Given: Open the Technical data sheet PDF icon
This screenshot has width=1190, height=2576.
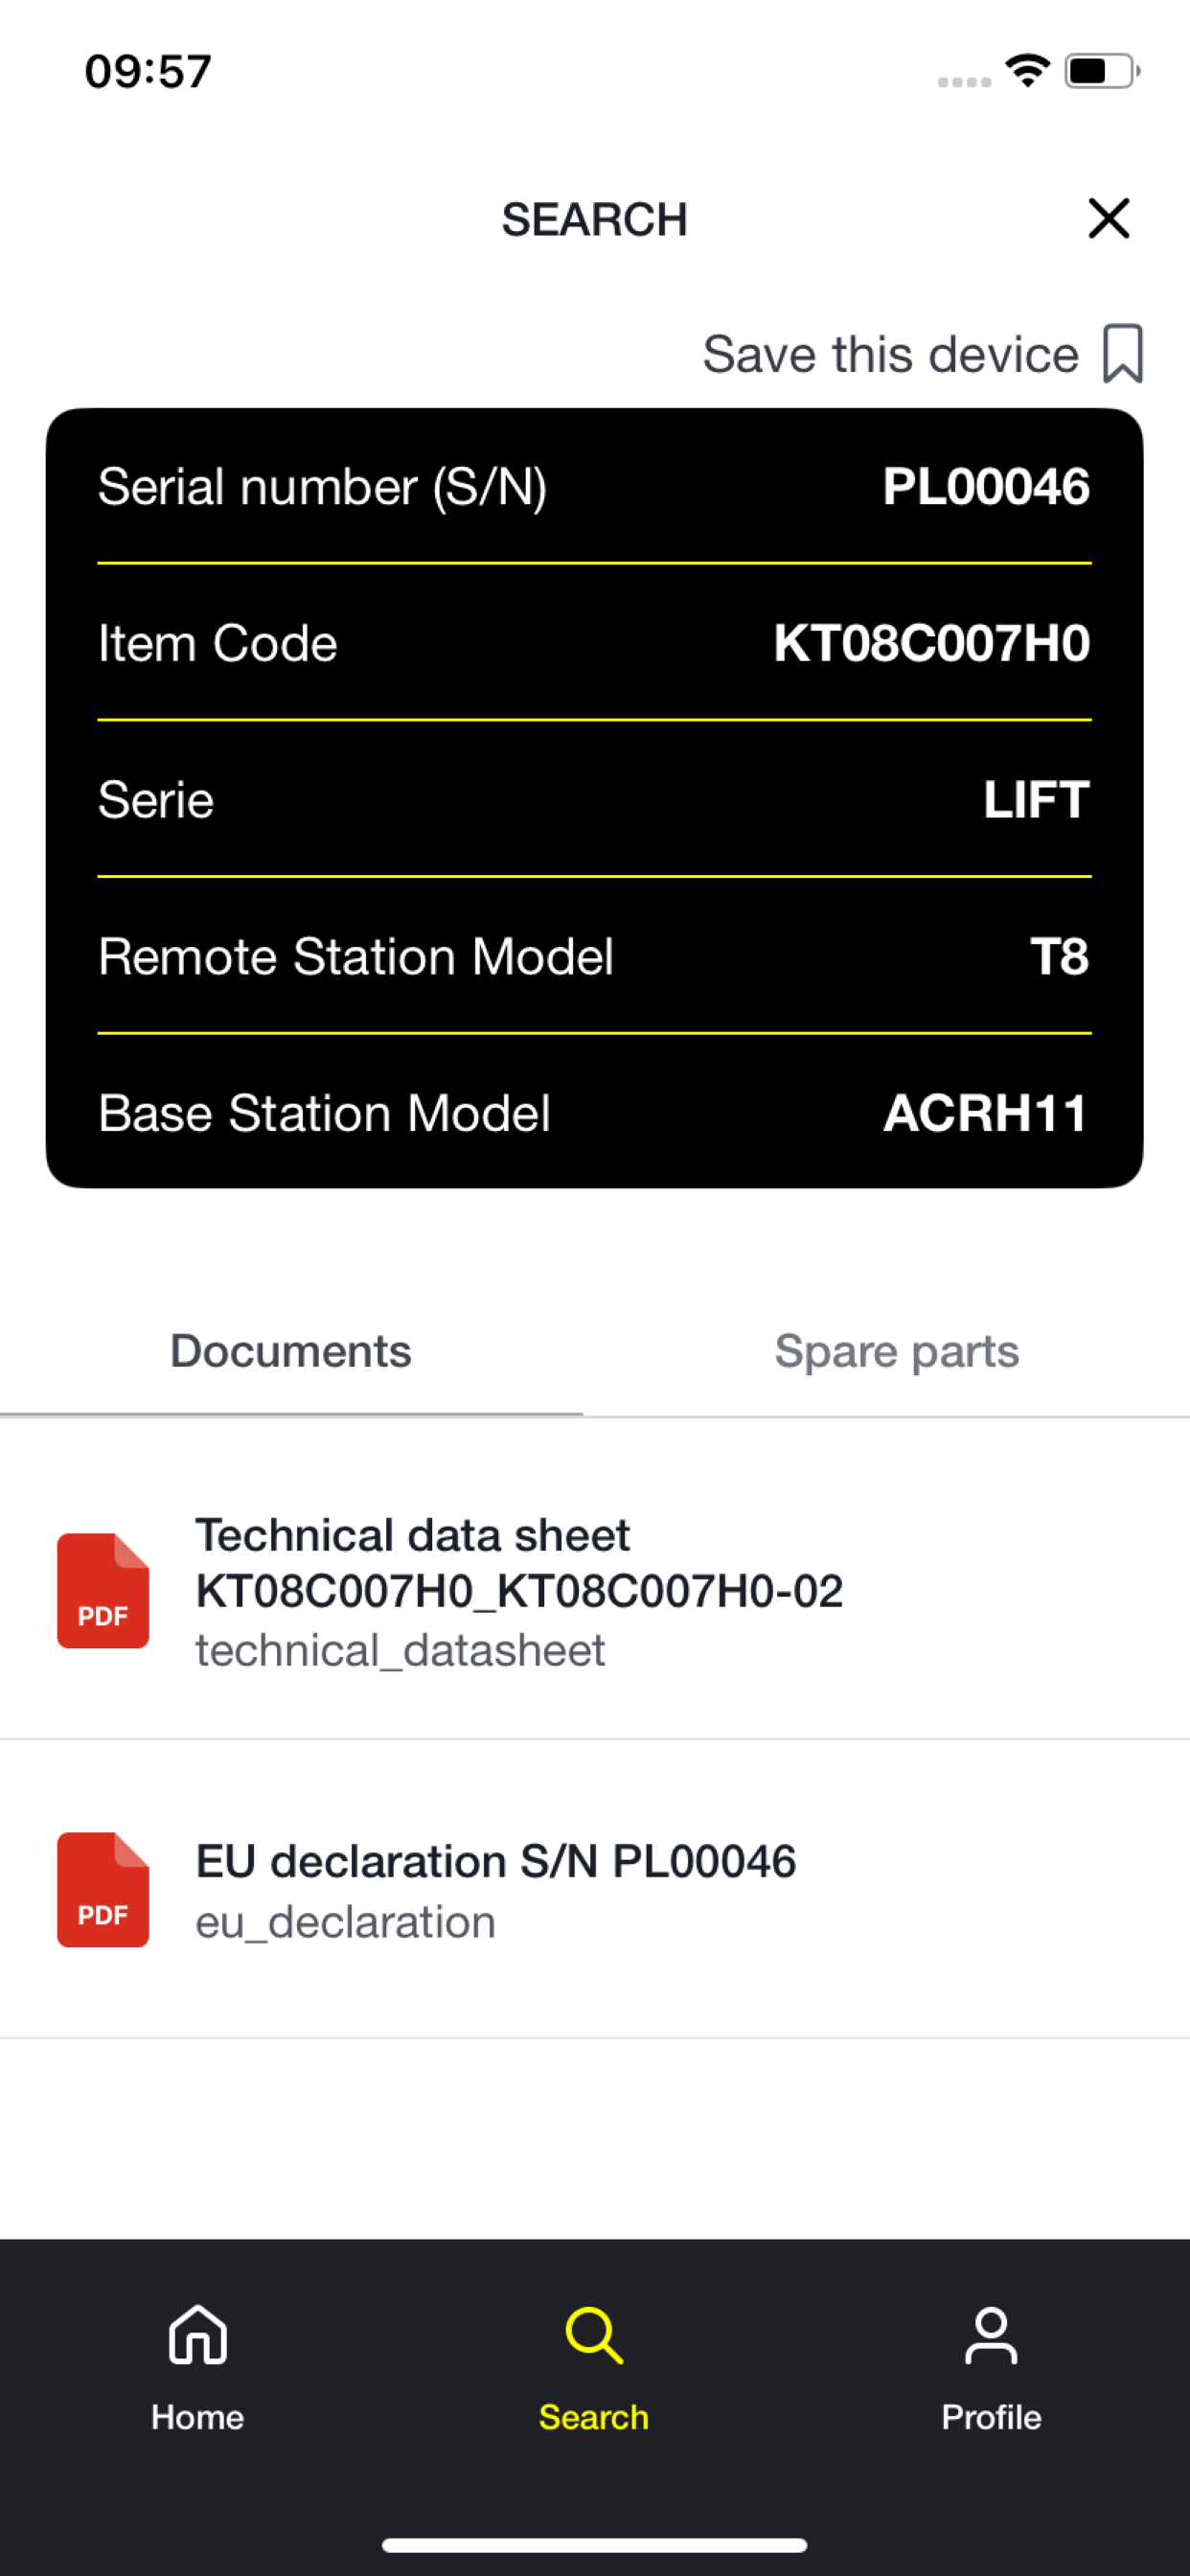Looking at the screenshot, I should [103, 1590].
